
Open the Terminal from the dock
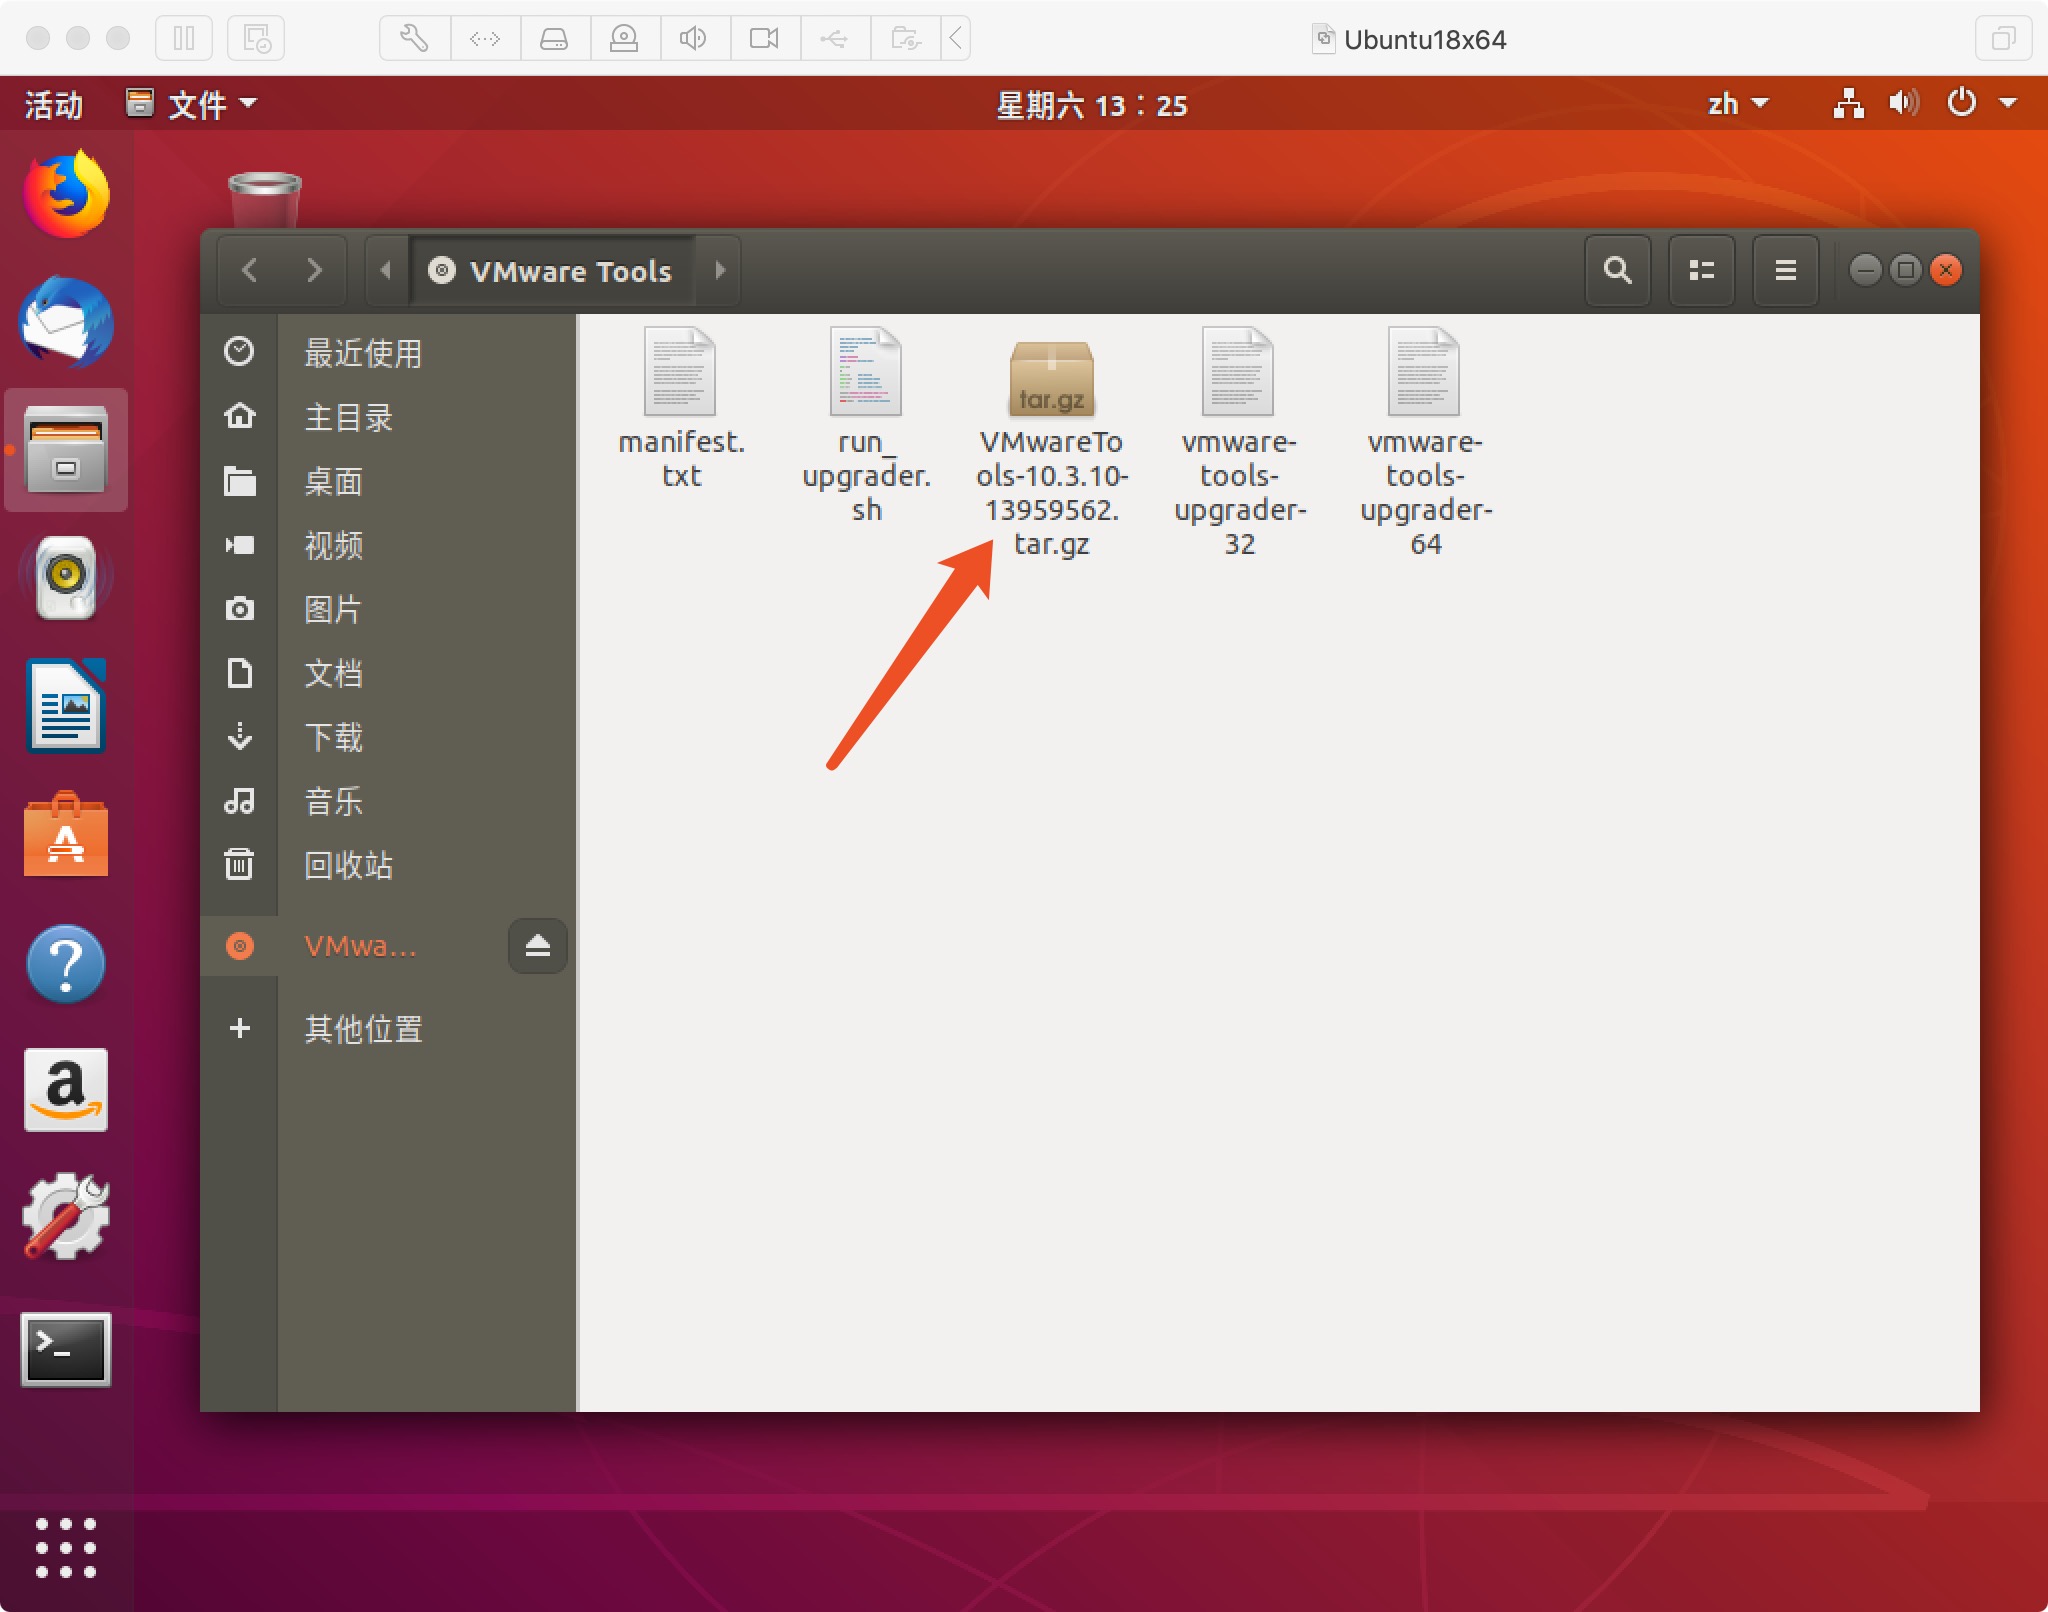click(x=65, y=1351)
